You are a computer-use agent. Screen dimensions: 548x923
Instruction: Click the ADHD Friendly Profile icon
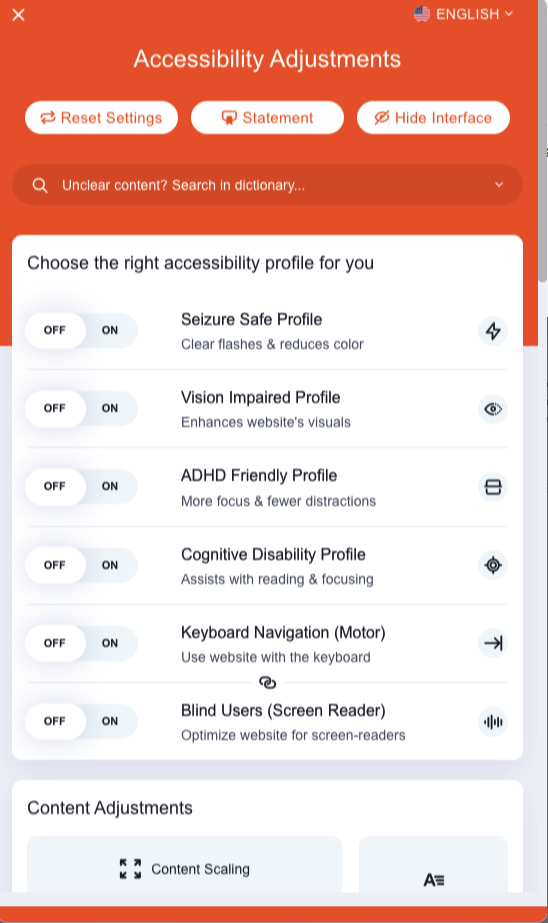tap(493, 487)
